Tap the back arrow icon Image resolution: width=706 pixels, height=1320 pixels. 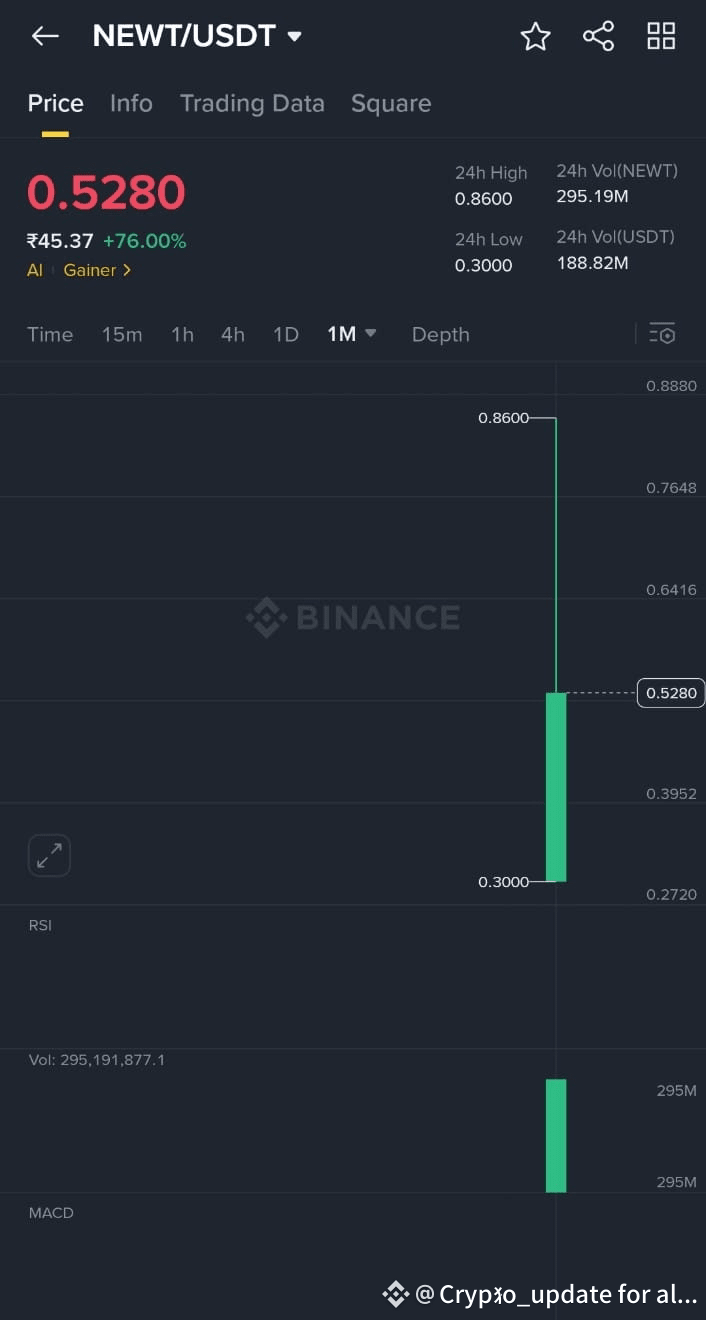pos(45,37)
